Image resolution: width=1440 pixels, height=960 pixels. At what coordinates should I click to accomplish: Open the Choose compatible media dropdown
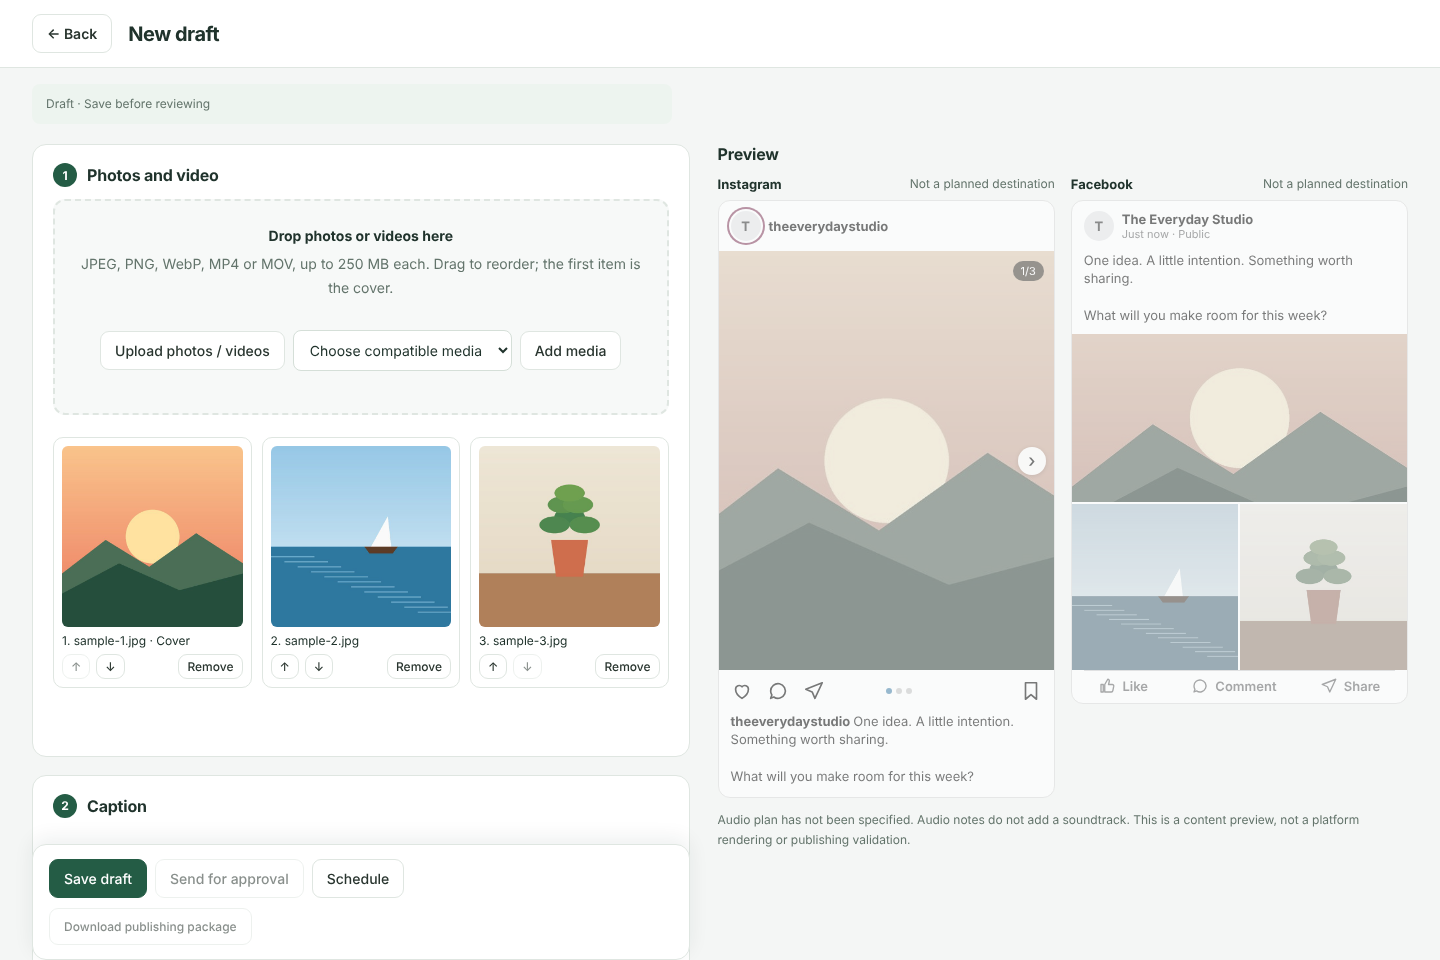tap(402, 351)
